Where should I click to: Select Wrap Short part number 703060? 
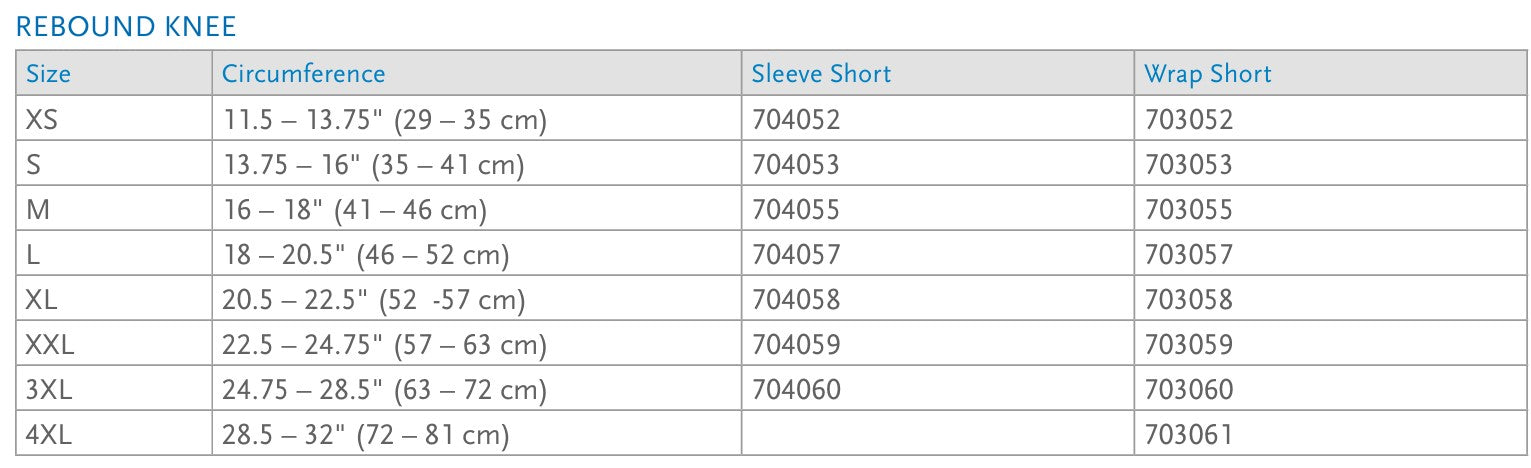click(1189, 390)
